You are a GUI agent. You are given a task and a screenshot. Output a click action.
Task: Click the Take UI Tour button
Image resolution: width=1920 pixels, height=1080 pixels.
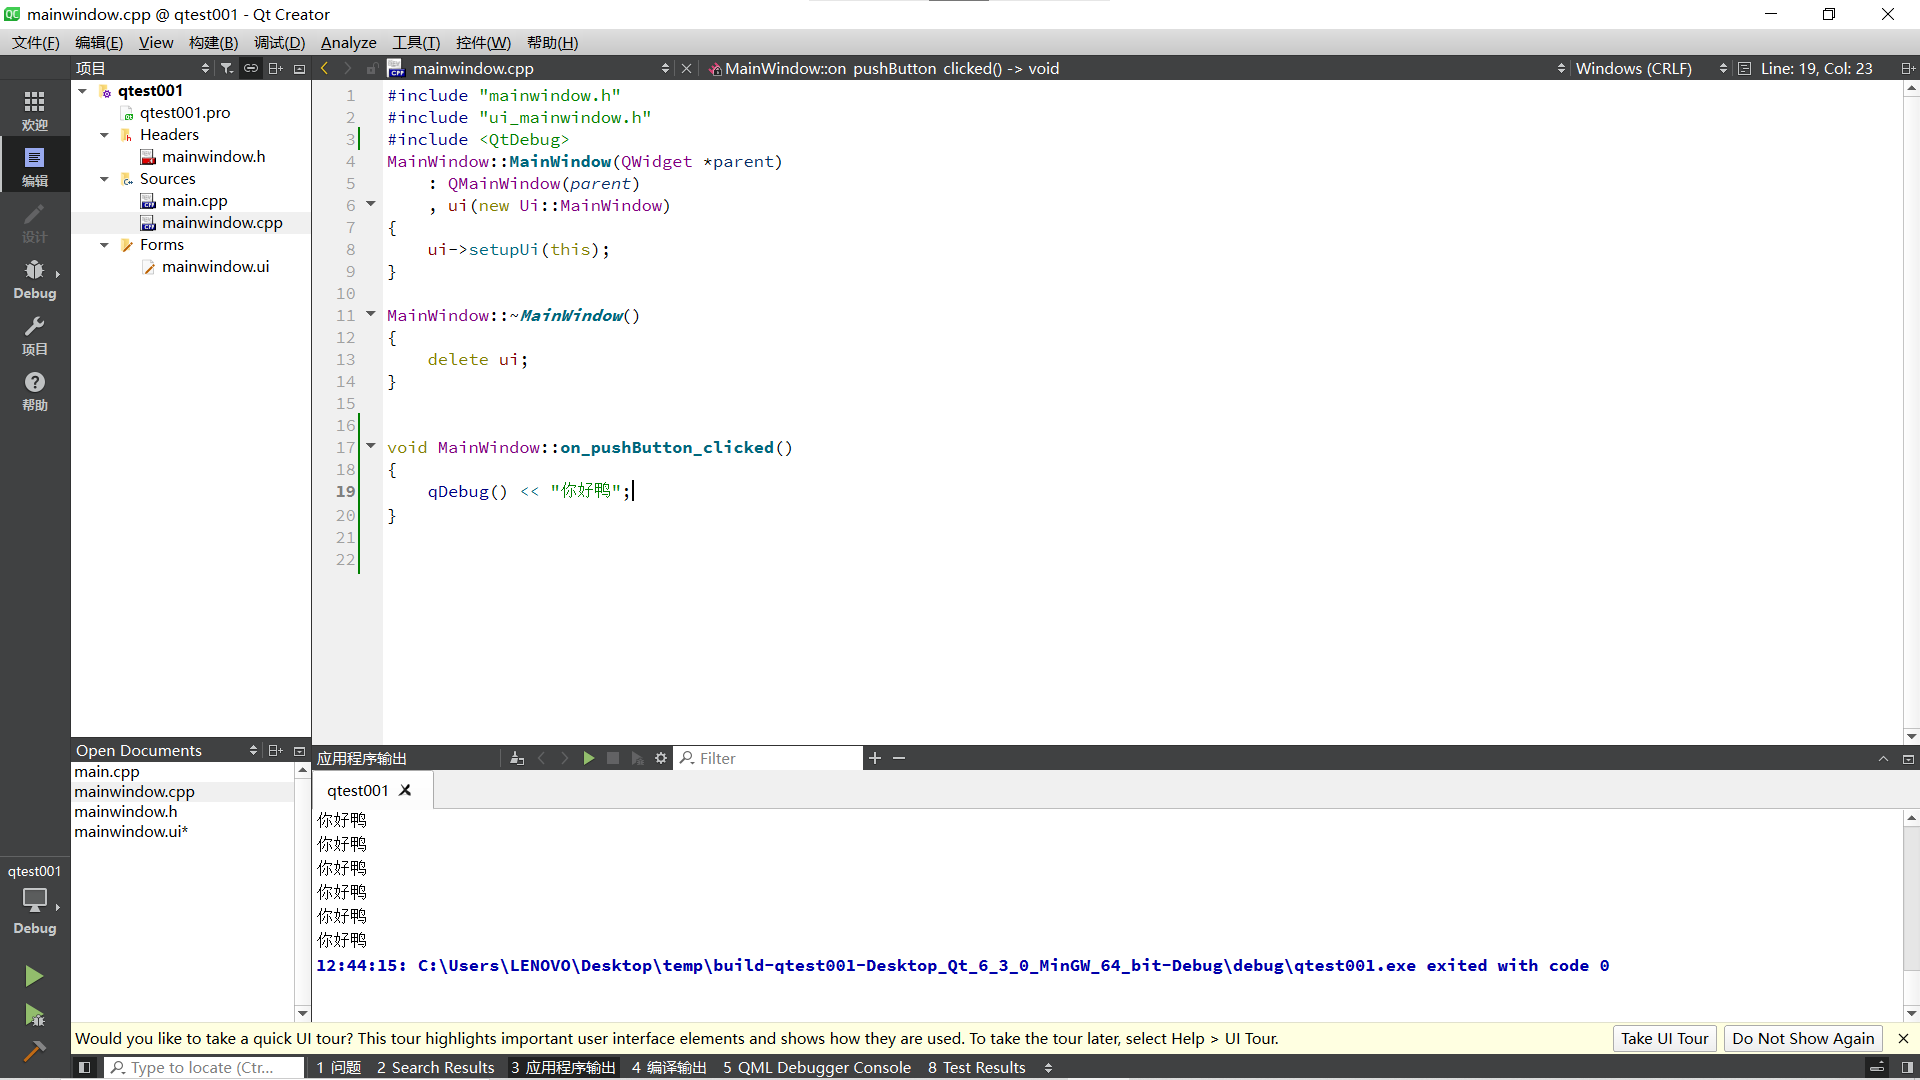(1664, 1038)
